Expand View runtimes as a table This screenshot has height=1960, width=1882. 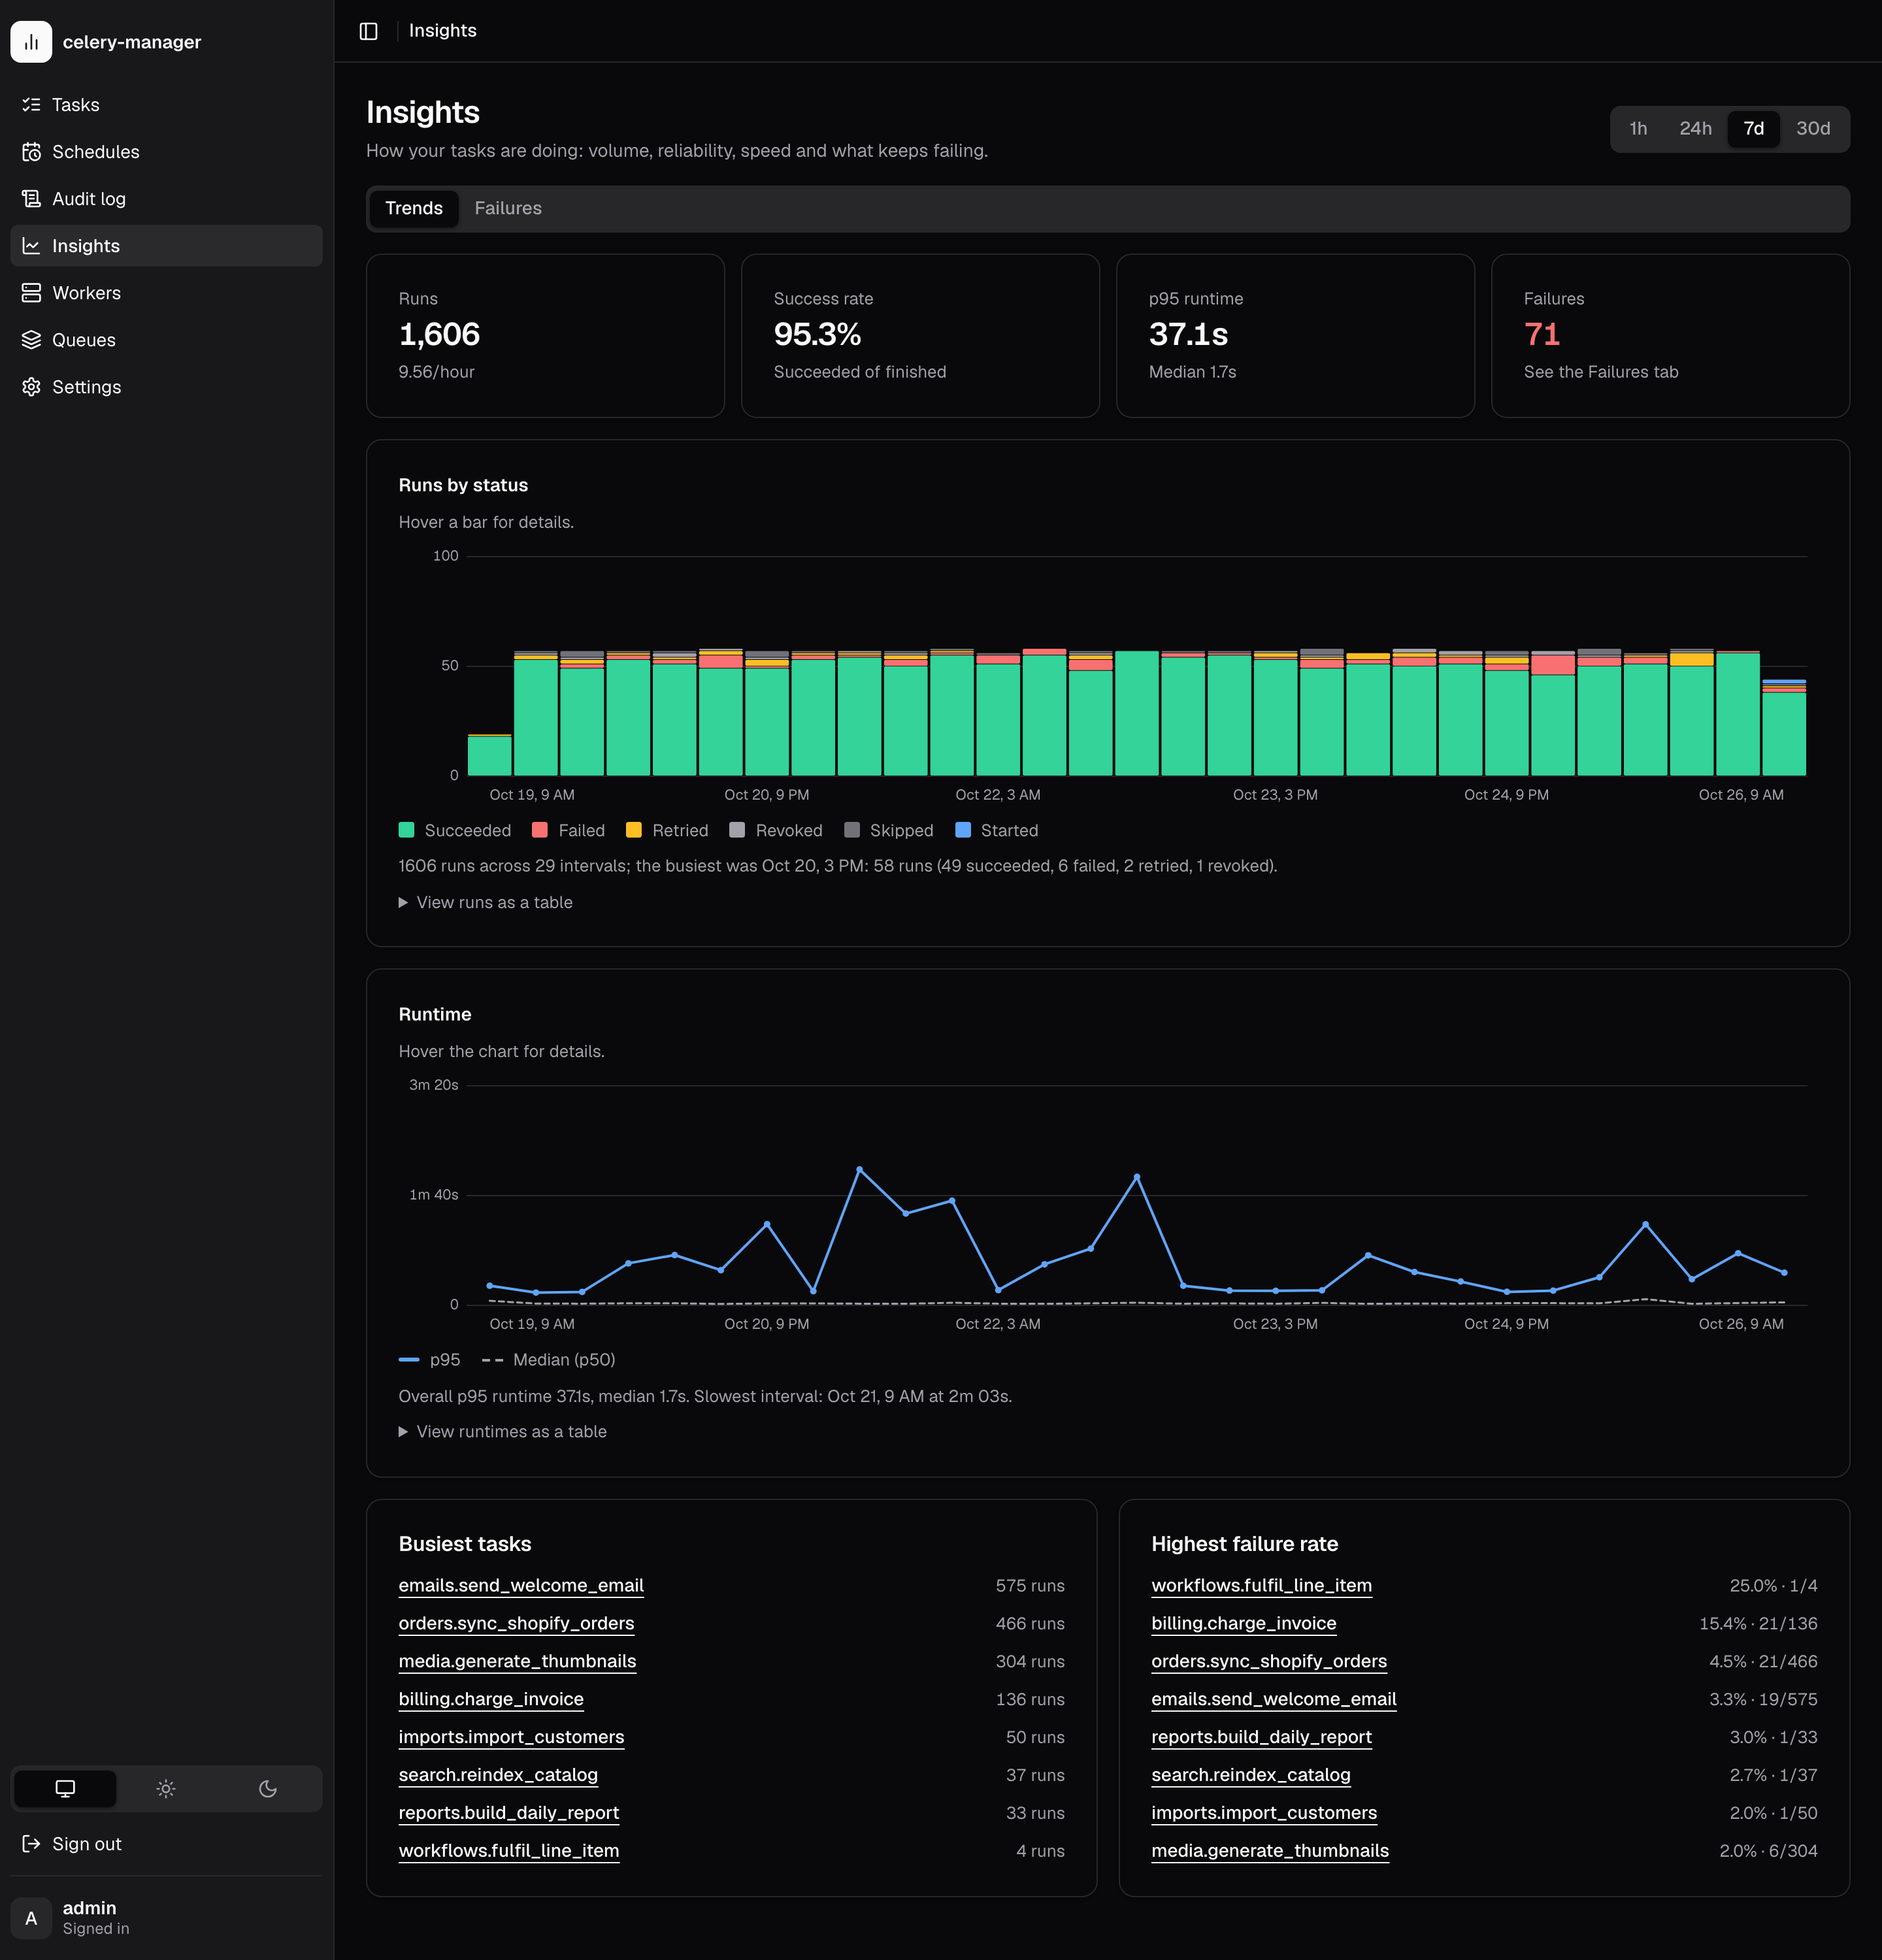[503, 1432]
